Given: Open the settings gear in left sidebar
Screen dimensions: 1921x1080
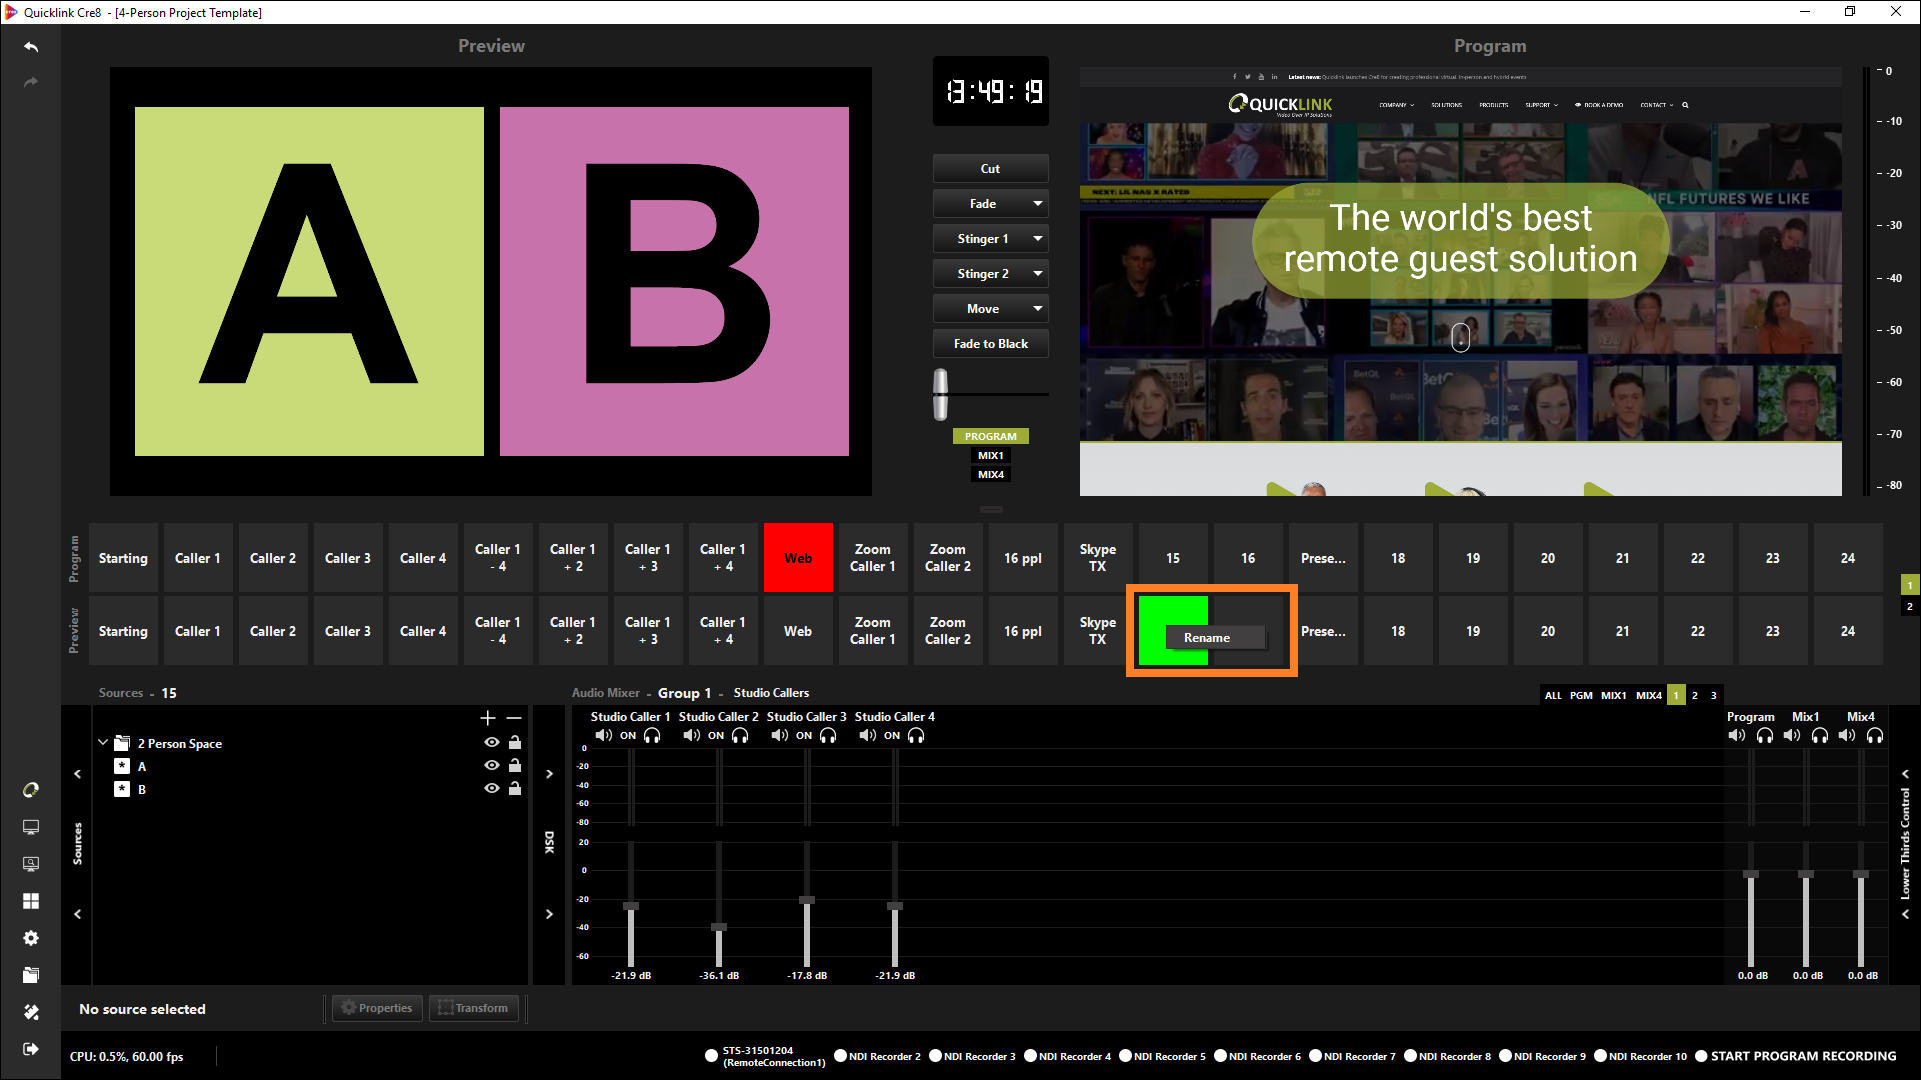Looking at the screenshot, I should coord(31,938).
